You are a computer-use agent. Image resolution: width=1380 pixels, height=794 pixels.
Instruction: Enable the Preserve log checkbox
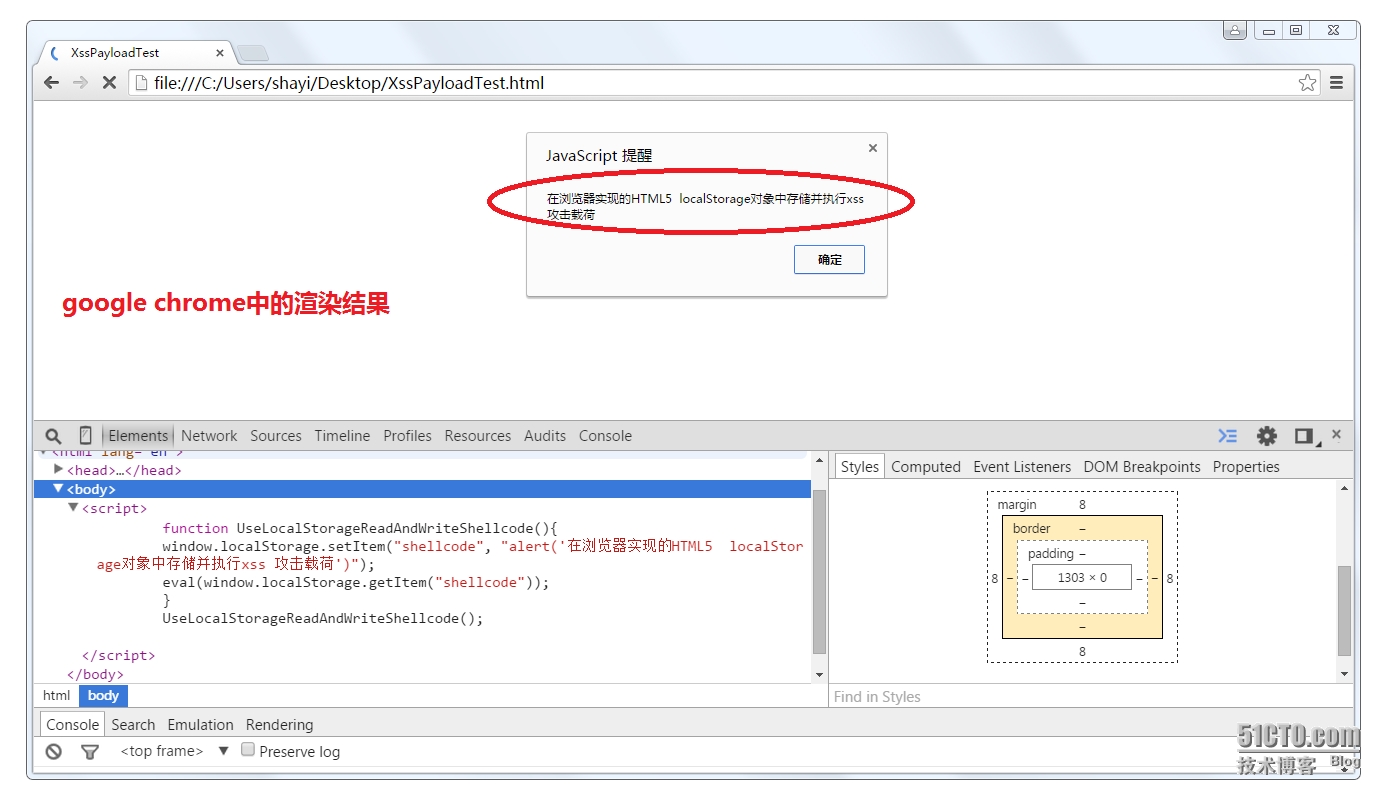click(248, 750)
